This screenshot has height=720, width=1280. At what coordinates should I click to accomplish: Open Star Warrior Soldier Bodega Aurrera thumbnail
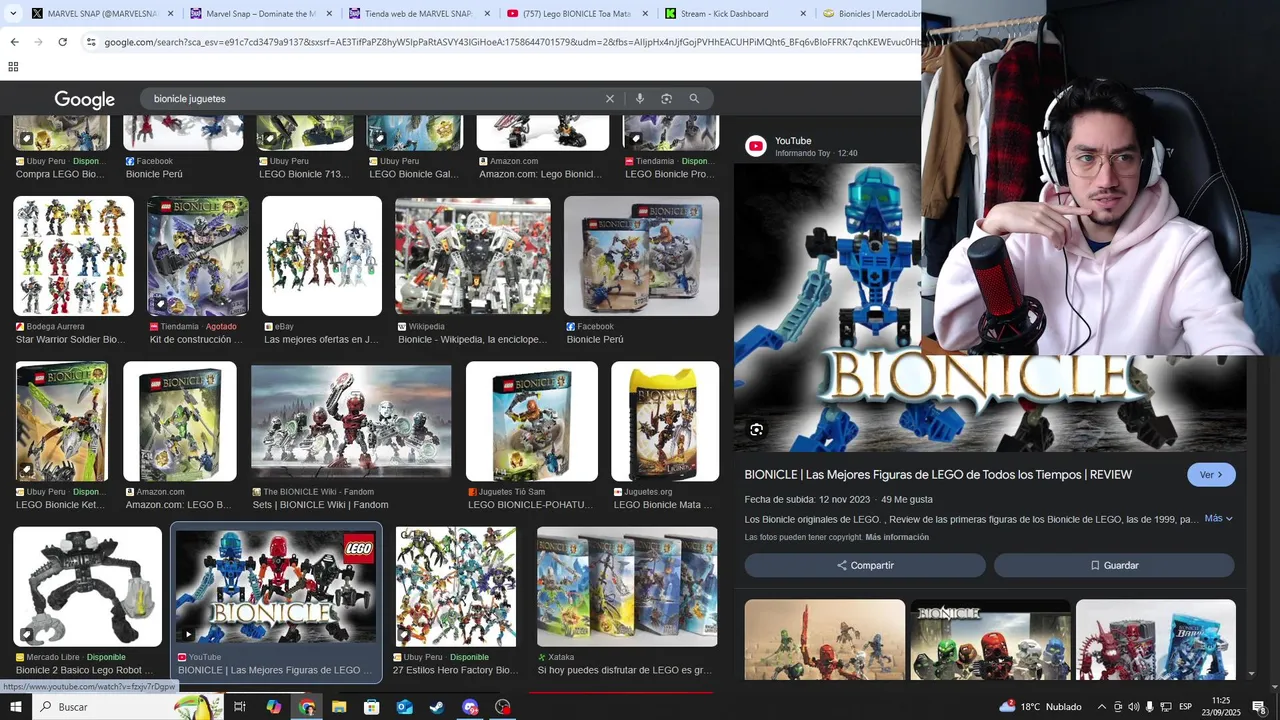74,256
